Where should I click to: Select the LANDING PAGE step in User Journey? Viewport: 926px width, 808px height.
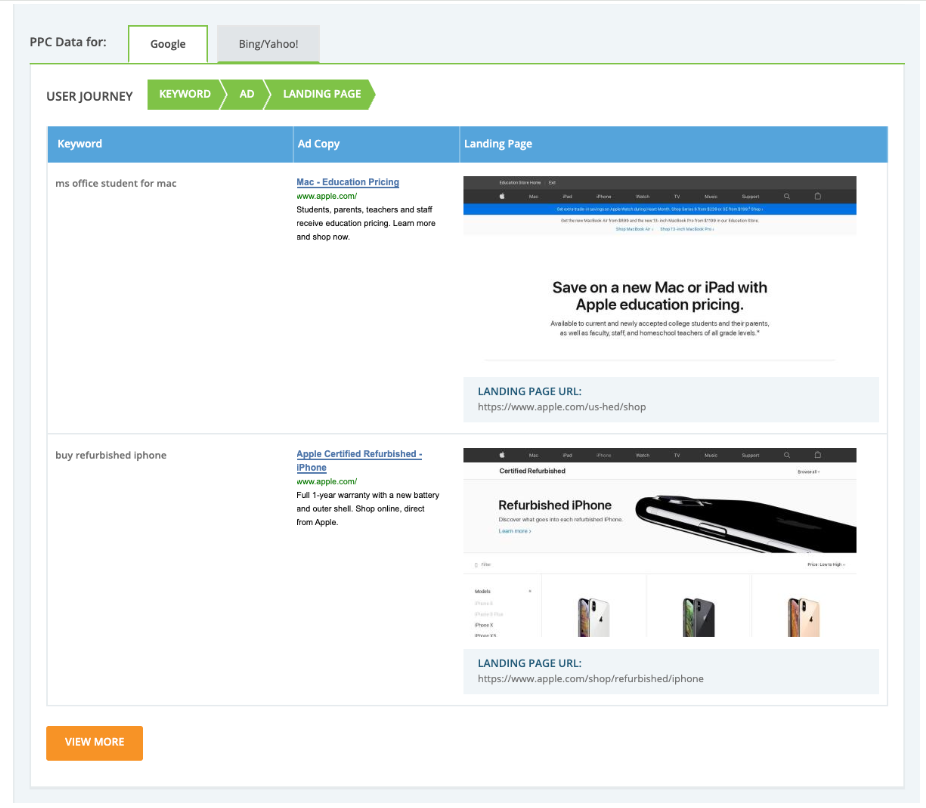point(321,94)
